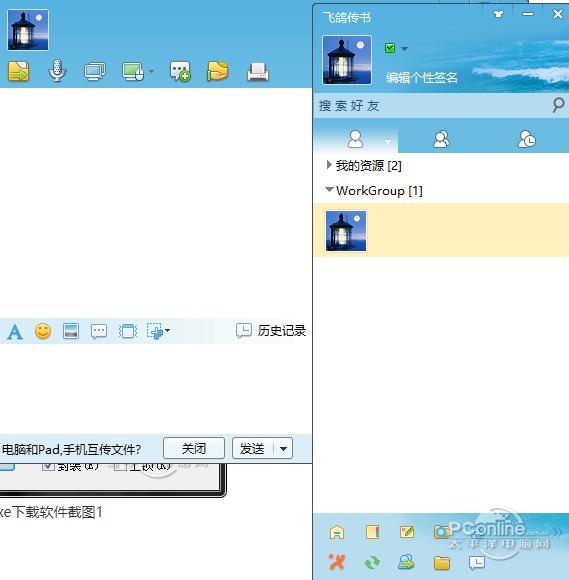Insert a picture using the image icon
This screenshot has height=580, width=569.
[71, 331]
